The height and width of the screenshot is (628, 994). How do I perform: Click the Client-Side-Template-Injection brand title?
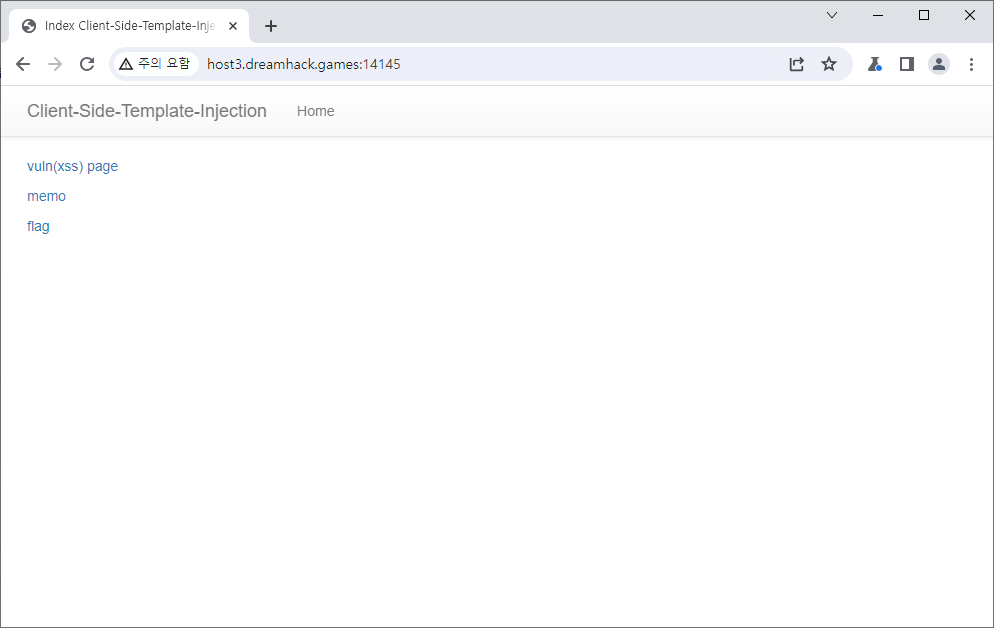coord(147,111)
